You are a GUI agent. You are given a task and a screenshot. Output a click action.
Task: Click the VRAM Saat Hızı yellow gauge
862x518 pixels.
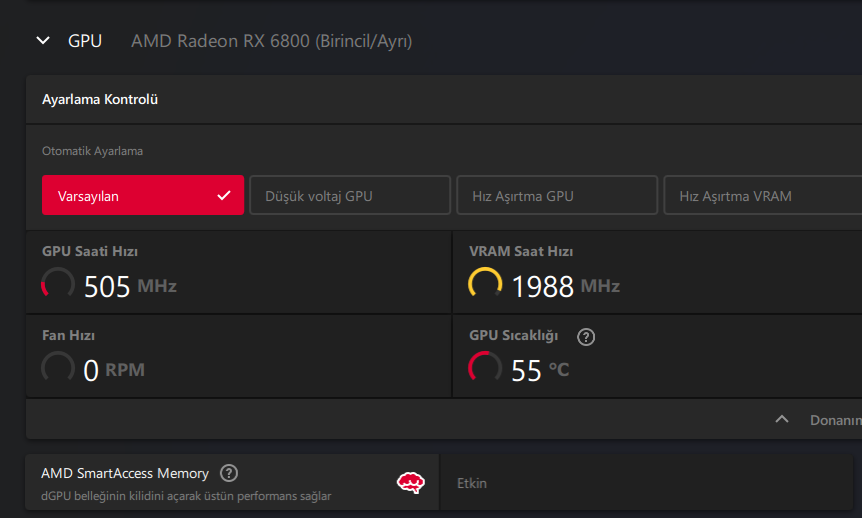(485, 284)
